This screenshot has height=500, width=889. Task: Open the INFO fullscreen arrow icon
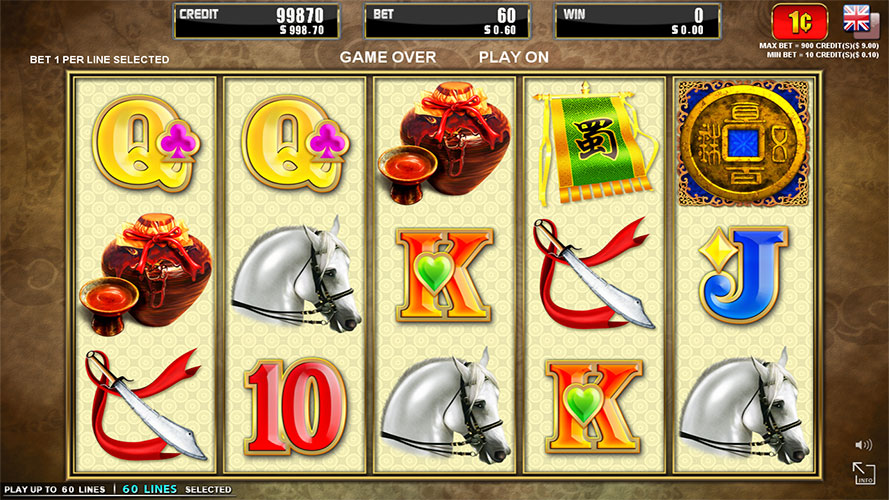pos(863,473)
